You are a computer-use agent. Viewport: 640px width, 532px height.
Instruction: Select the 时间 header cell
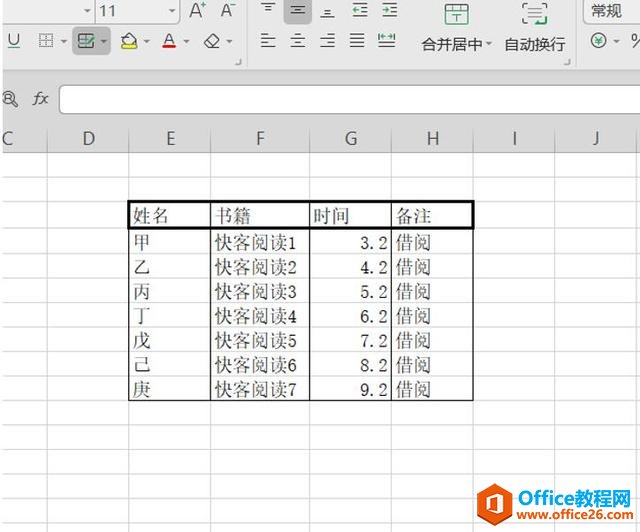coord(351,215)
